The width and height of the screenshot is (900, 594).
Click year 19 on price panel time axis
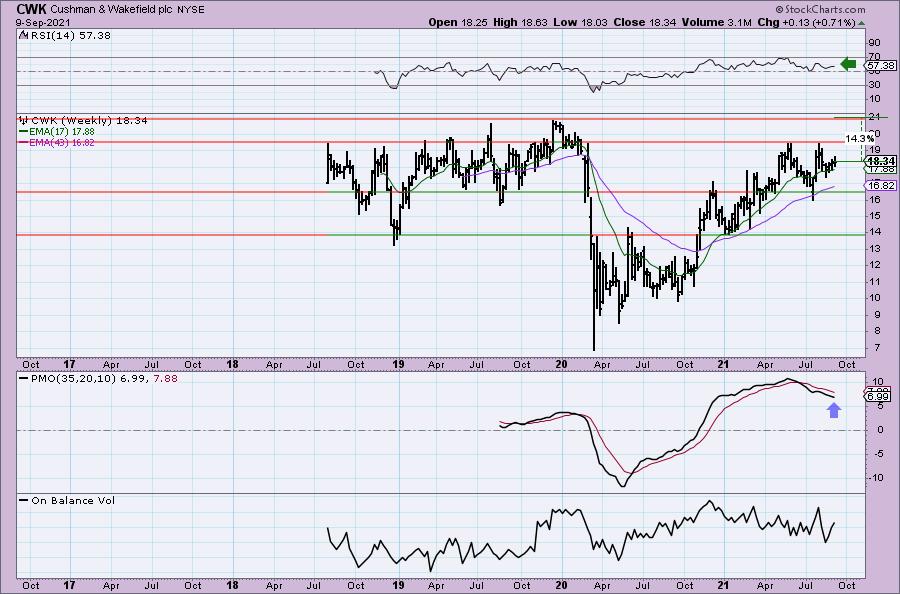click(x=398, y=364)
